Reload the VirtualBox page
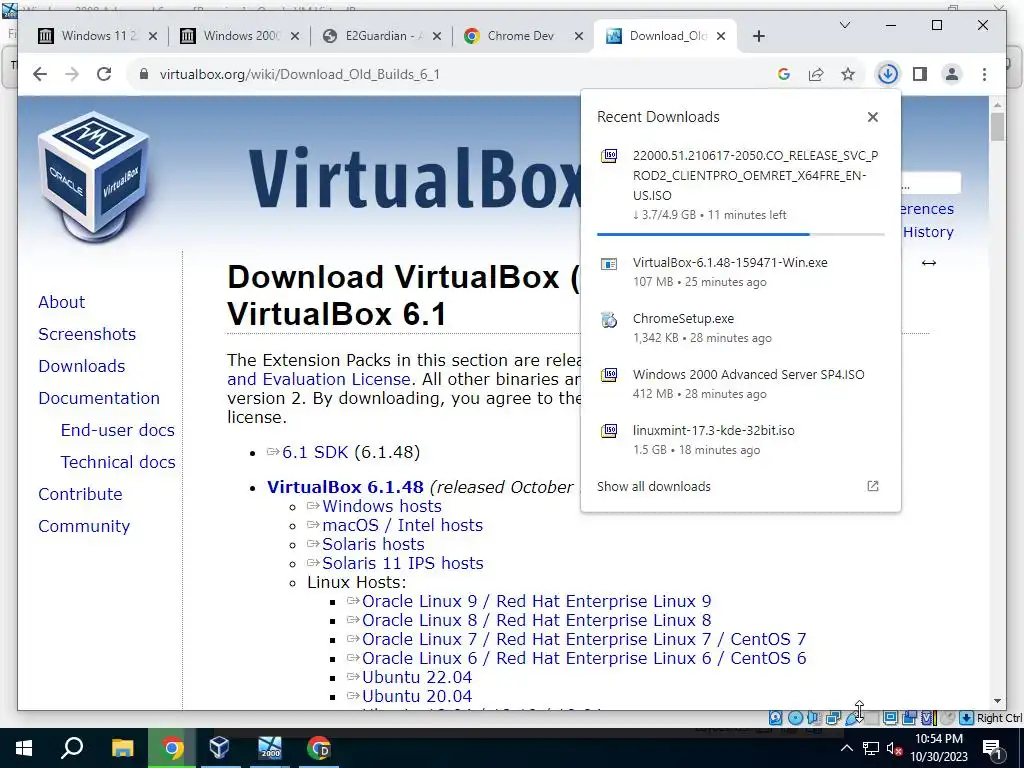1024x768 pixels. pos(104,74)
